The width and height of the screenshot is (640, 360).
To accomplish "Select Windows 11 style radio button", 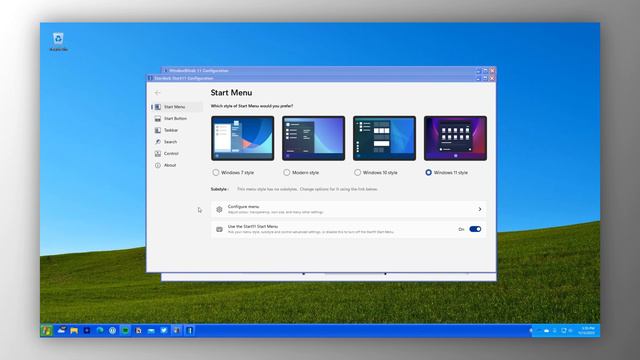I will (x=428, y=173).
